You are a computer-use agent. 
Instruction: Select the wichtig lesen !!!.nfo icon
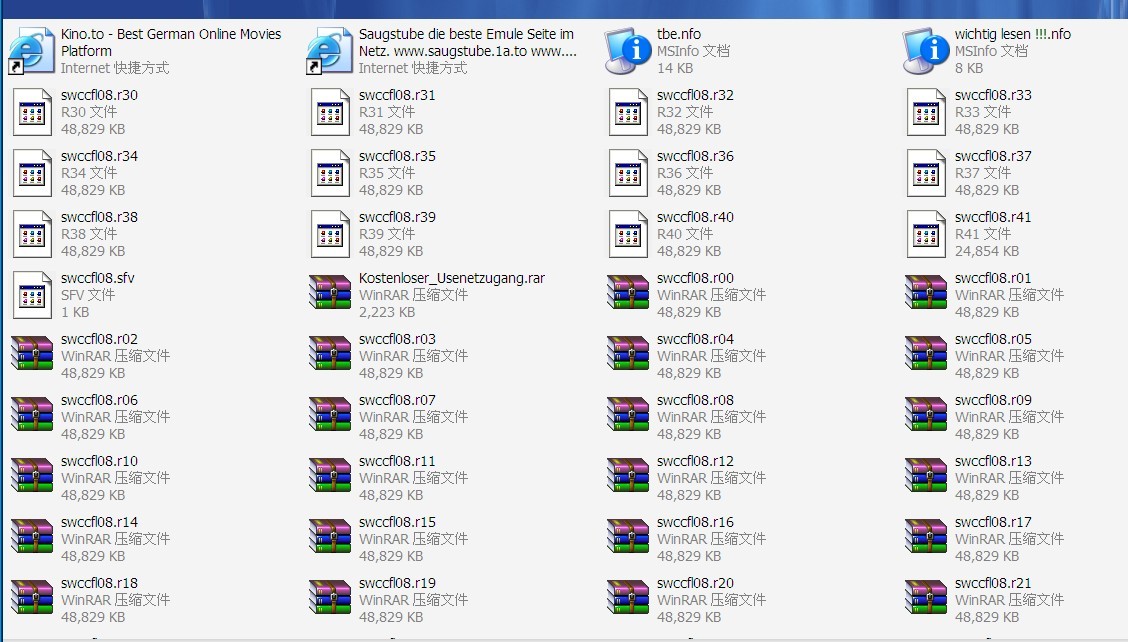[x=926, y=51]
